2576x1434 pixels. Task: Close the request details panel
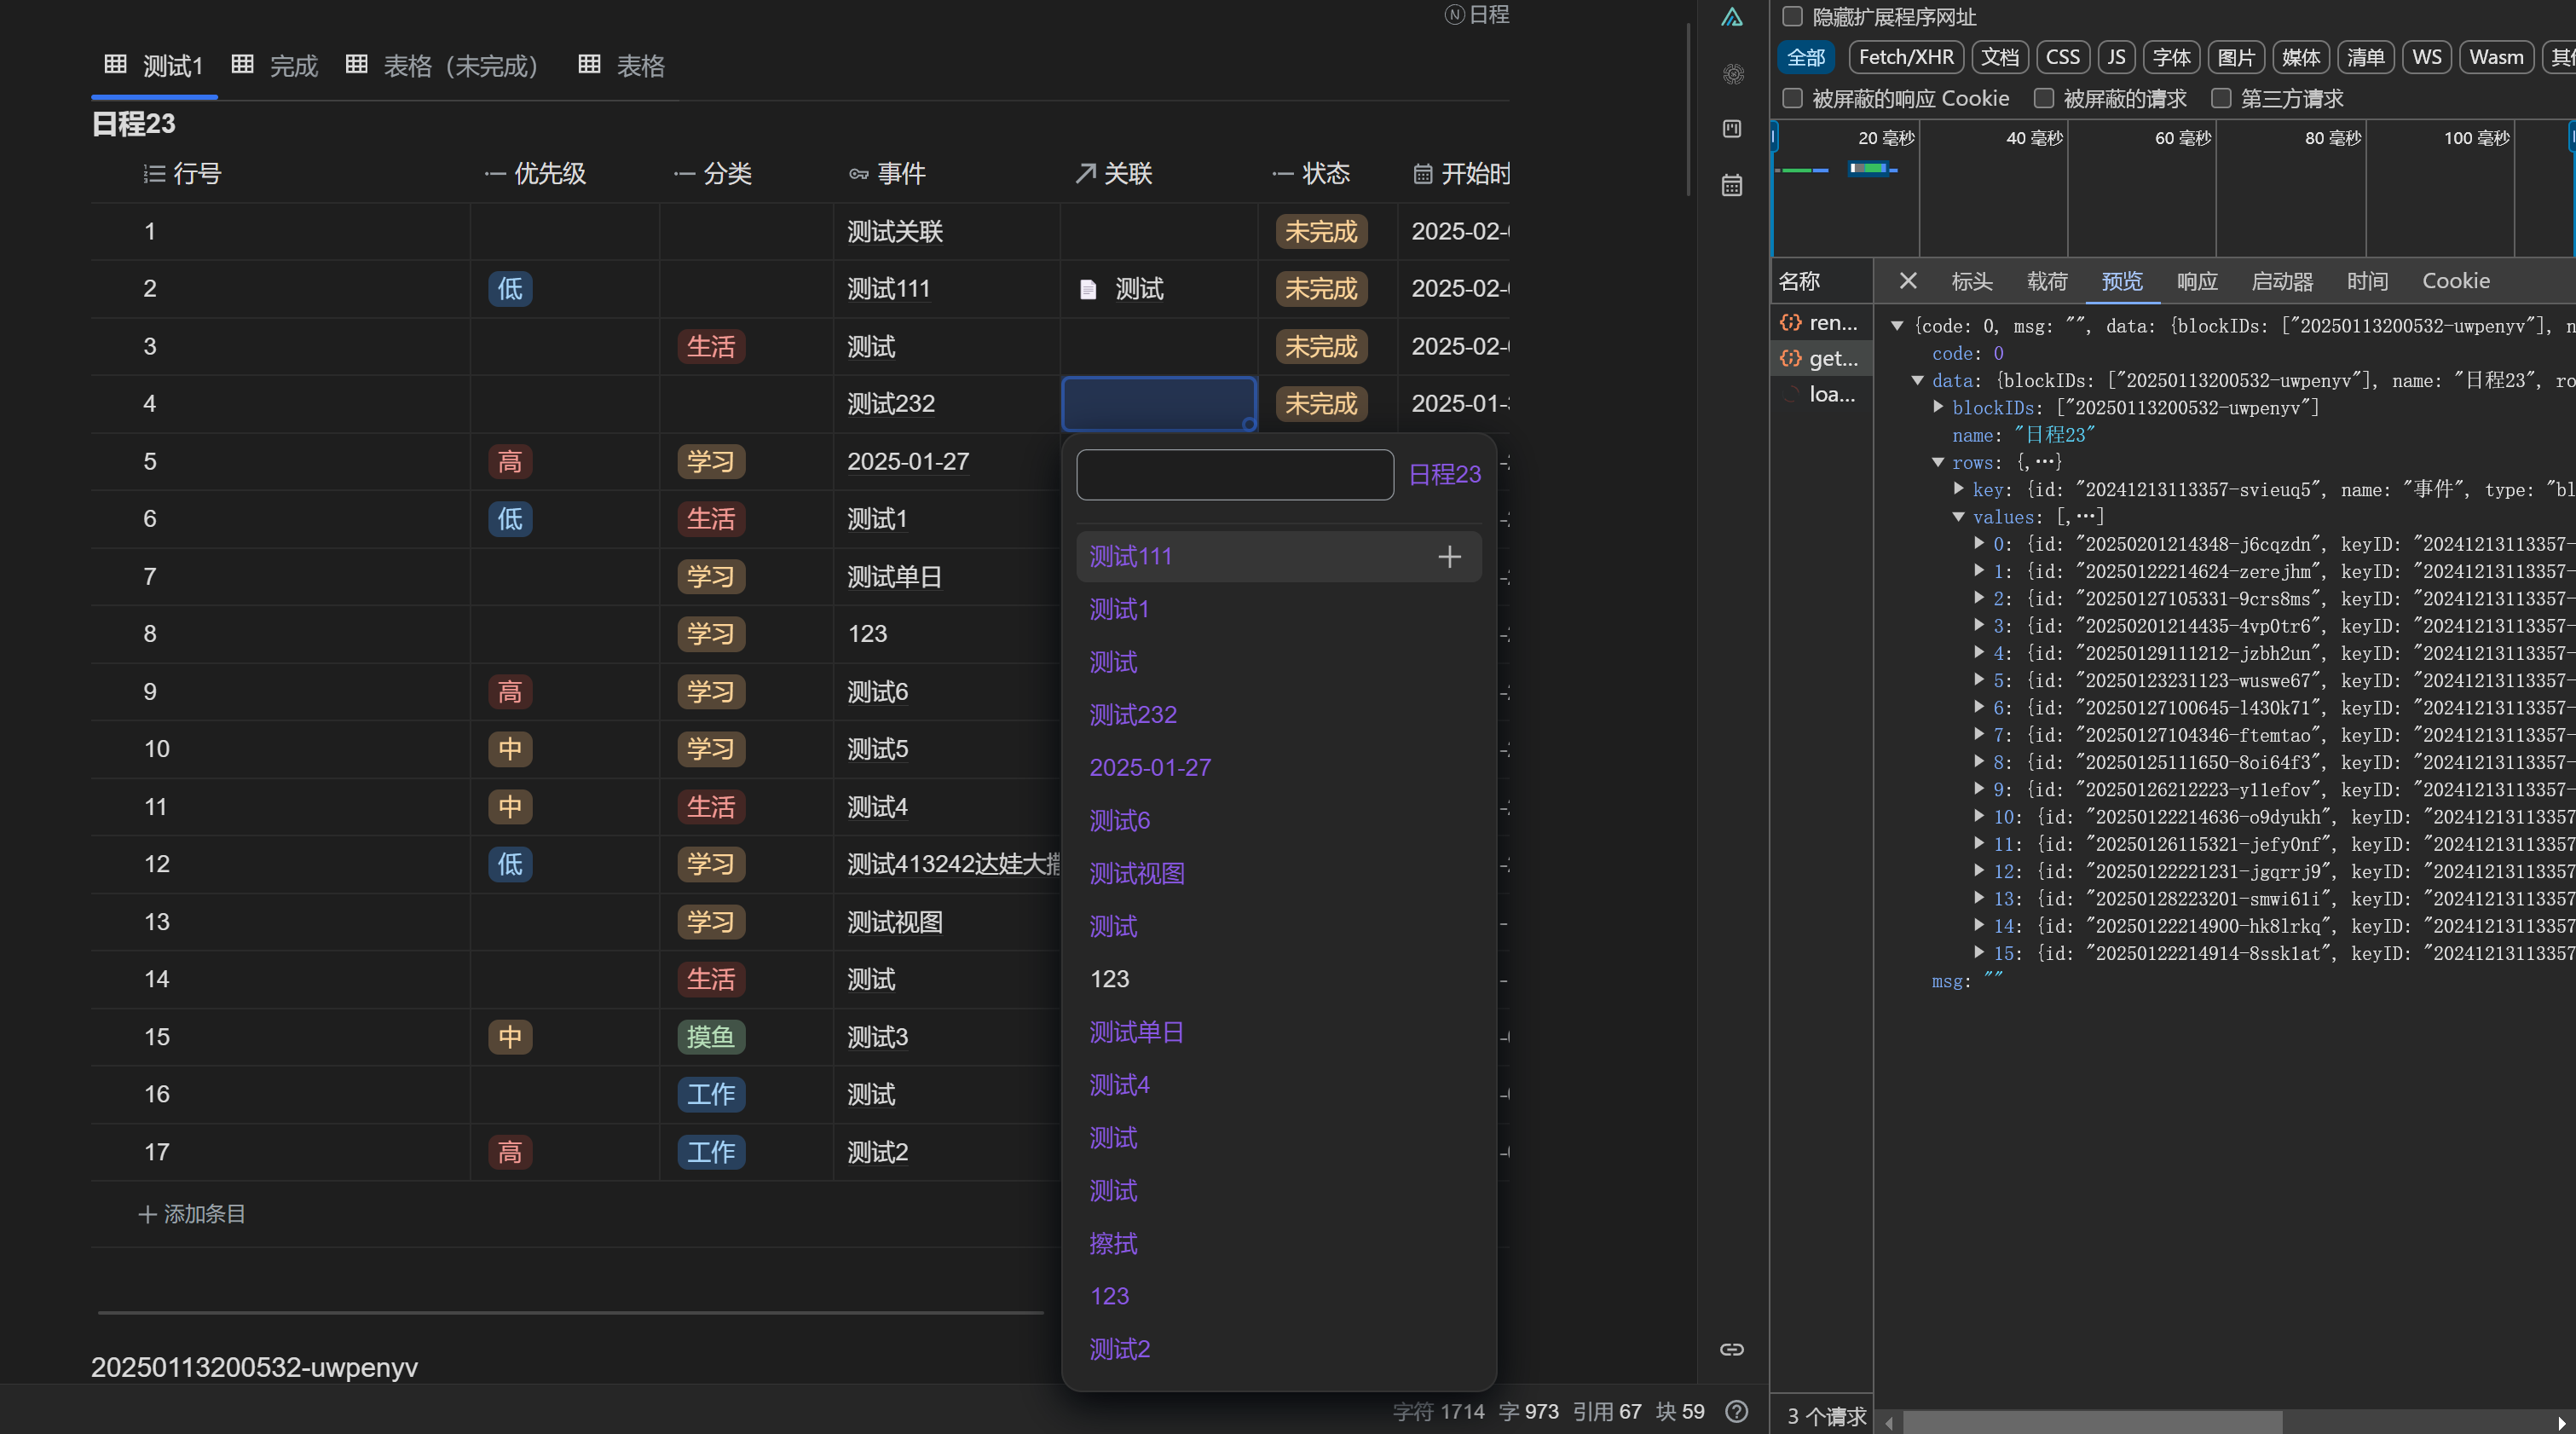(1908, 281)
